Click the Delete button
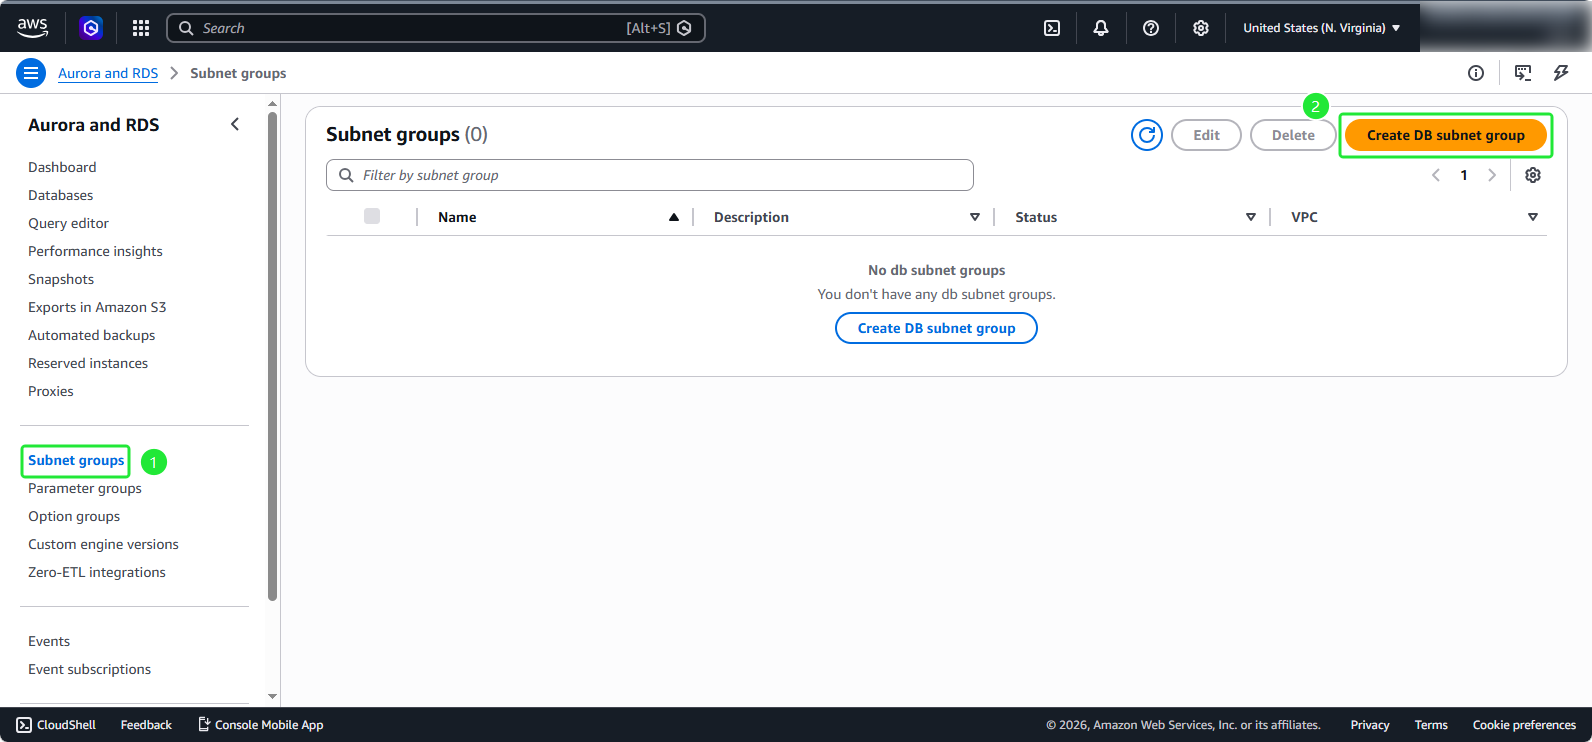 [x=1293, y=135]
